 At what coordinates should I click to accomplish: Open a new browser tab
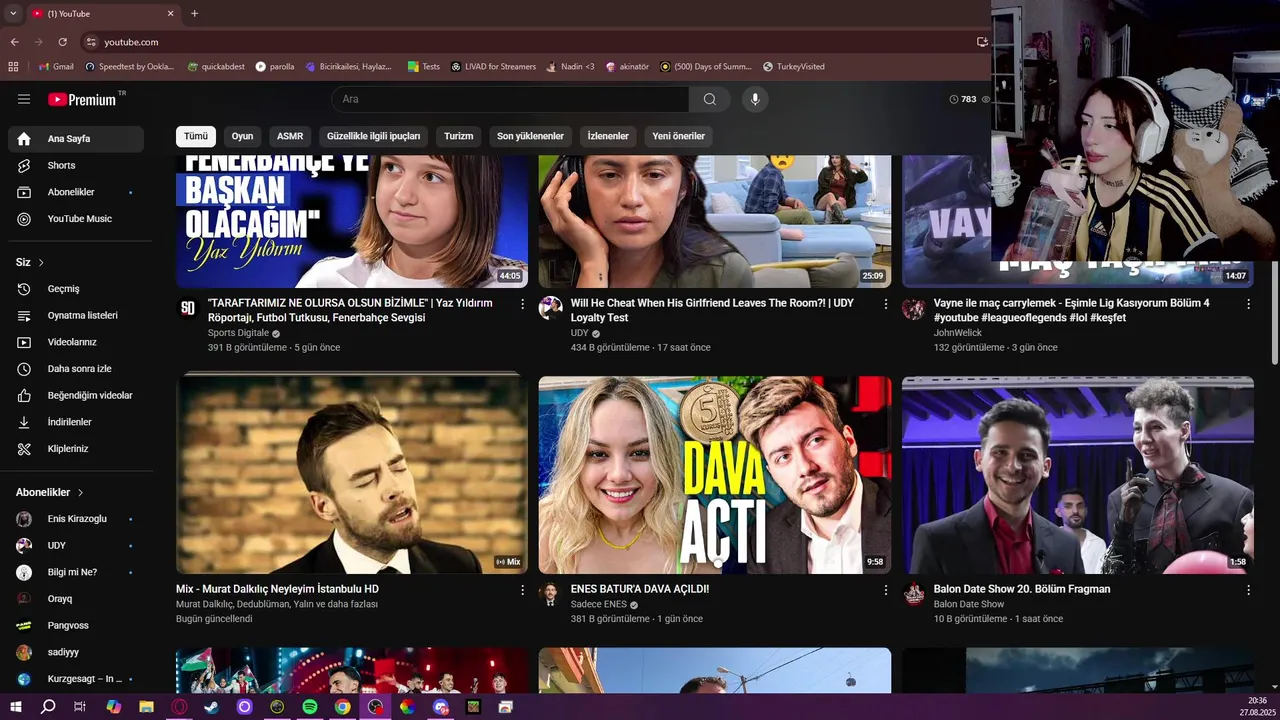point(194,14)
